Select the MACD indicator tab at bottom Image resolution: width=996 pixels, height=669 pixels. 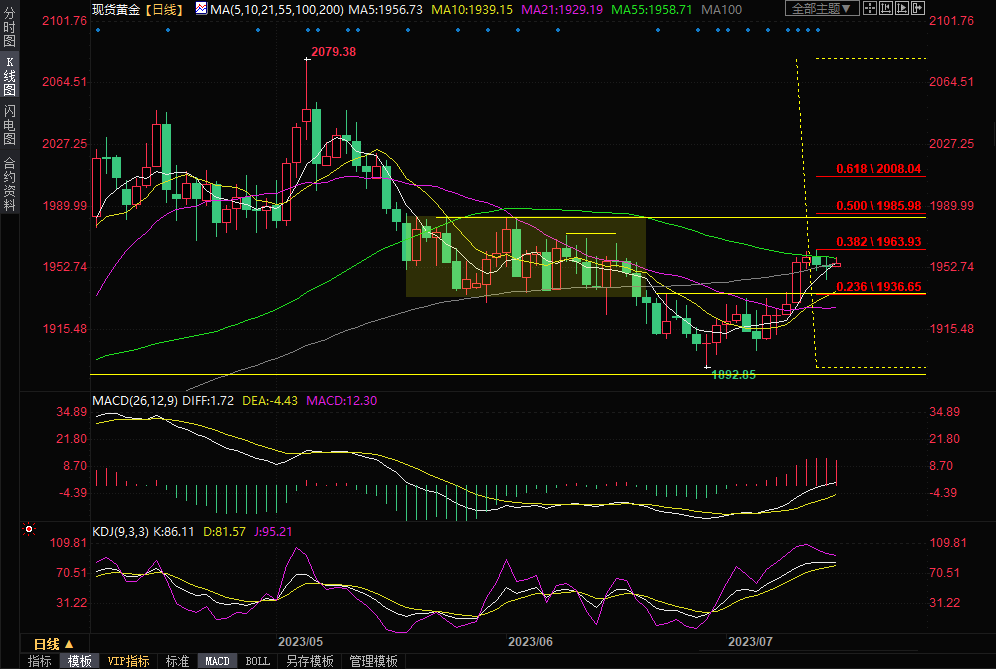click(x=217, y=661)
